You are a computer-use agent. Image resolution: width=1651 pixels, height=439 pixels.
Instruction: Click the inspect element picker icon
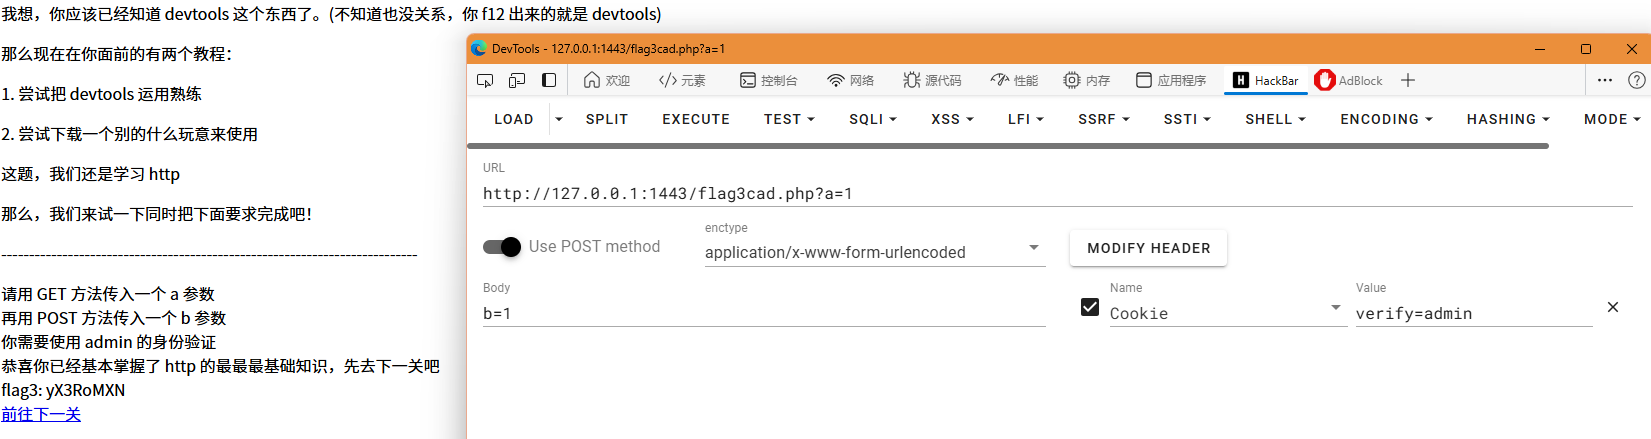[x=485, y=80]
